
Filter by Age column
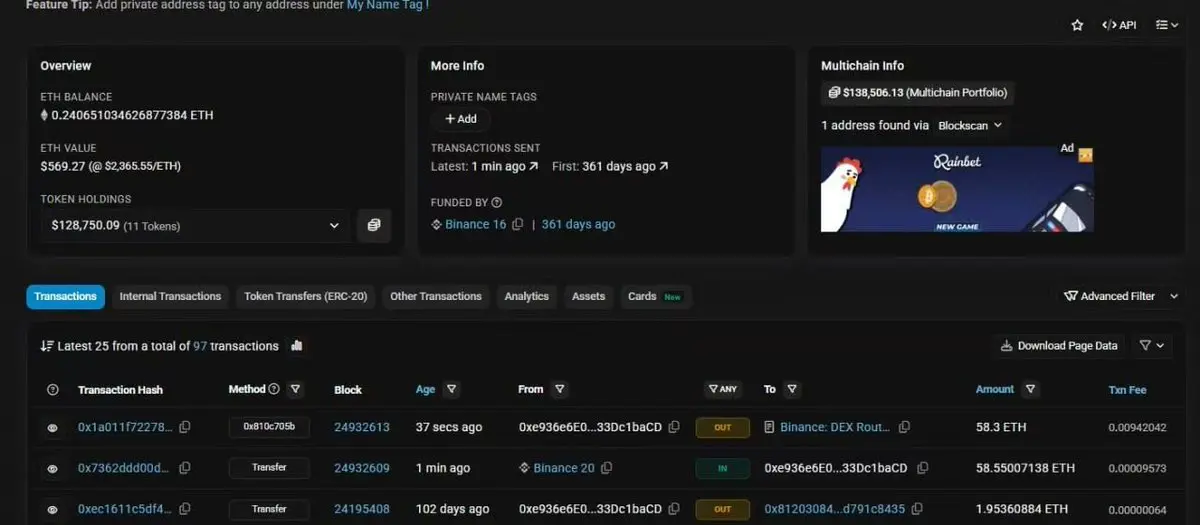pos(451,389)
